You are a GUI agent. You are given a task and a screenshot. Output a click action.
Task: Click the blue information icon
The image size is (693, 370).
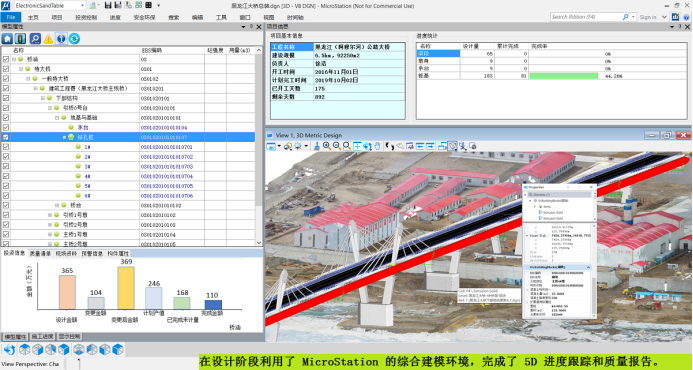click(61, 39)
